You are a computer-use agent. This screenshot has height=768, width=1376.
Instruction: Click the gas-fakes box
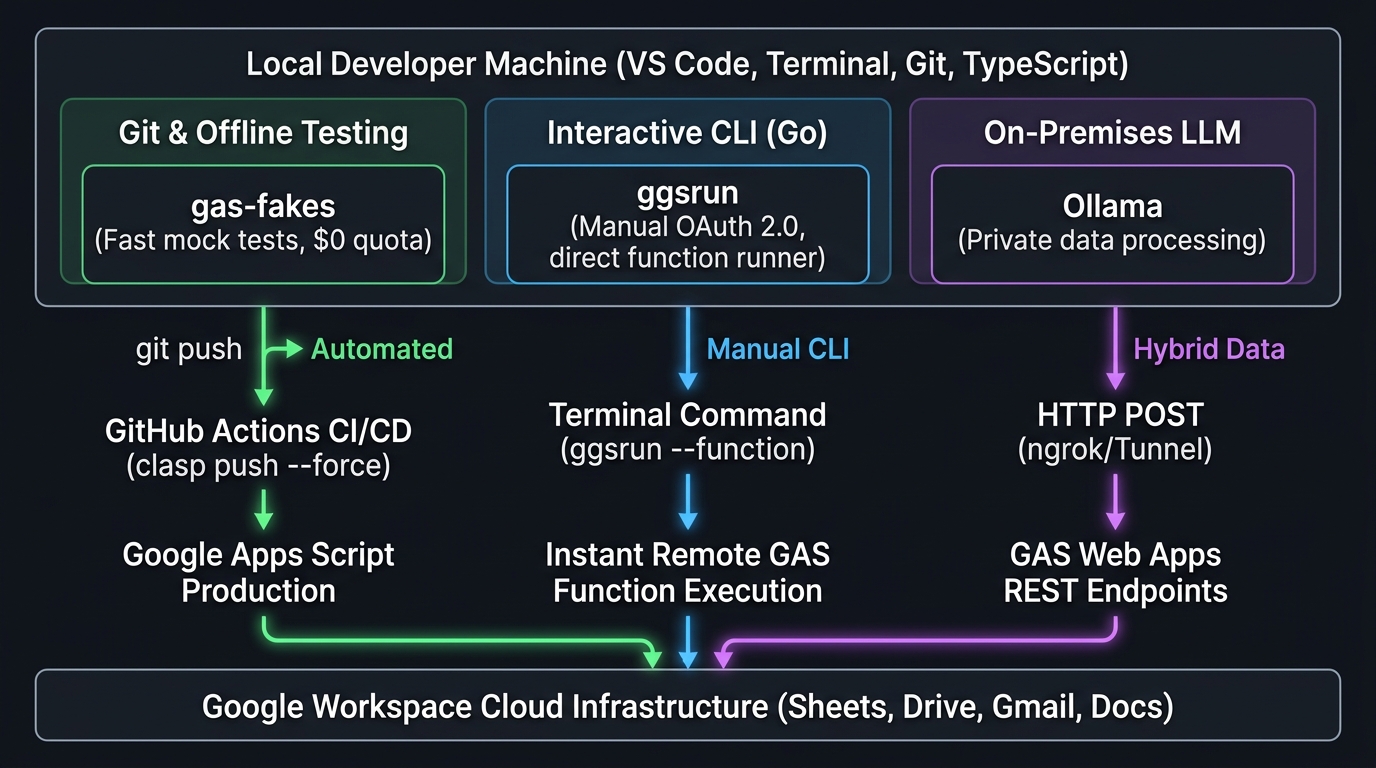pyautogui.click(x=263, y=224)
